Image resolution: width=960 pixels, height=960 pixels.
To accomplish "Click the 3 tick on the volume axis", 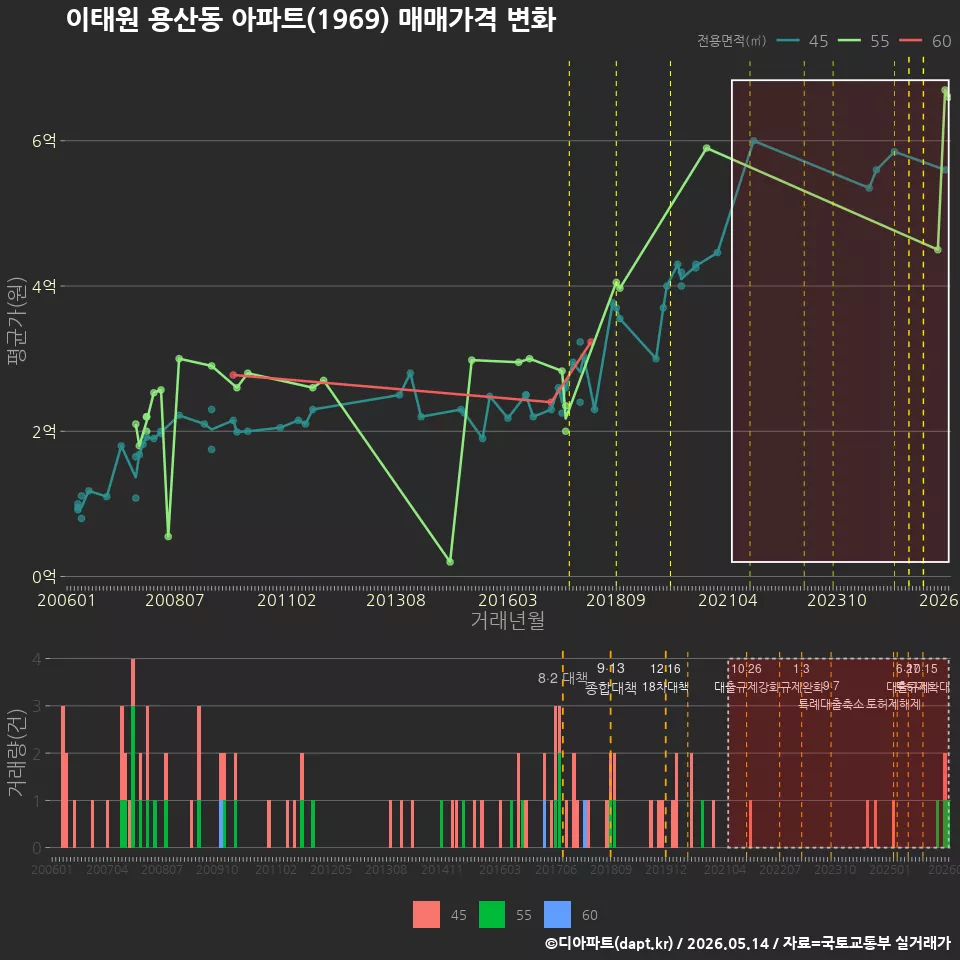I will (37, 707).
